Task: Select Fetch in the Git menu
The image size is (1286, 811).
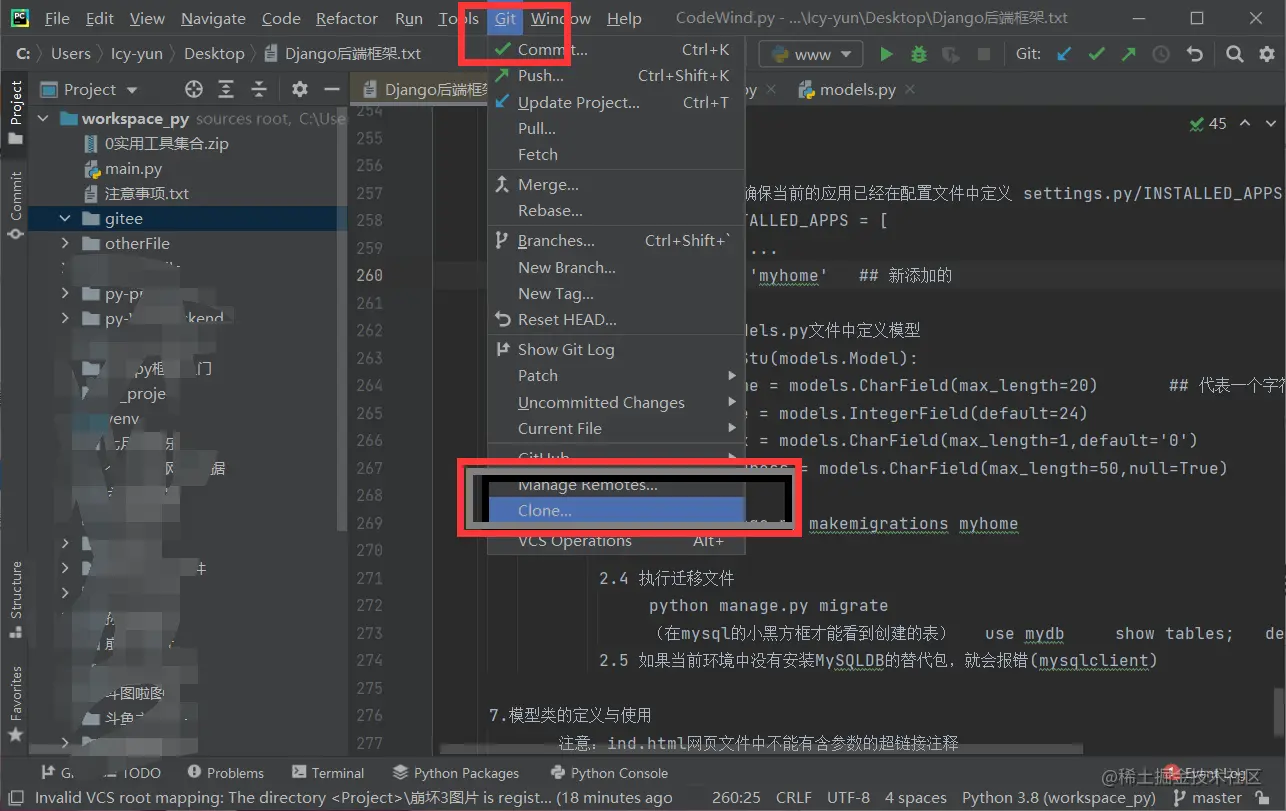Action: [x=616, y=154]
